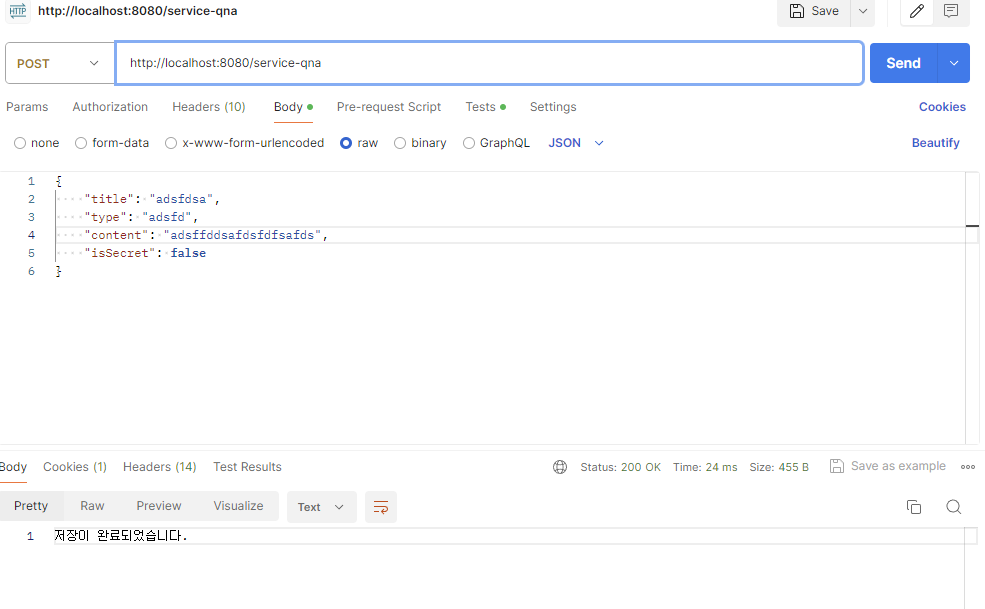This screenshot has height=609, width=985.
Task: Open the request Settings tab
Action: 553,107
